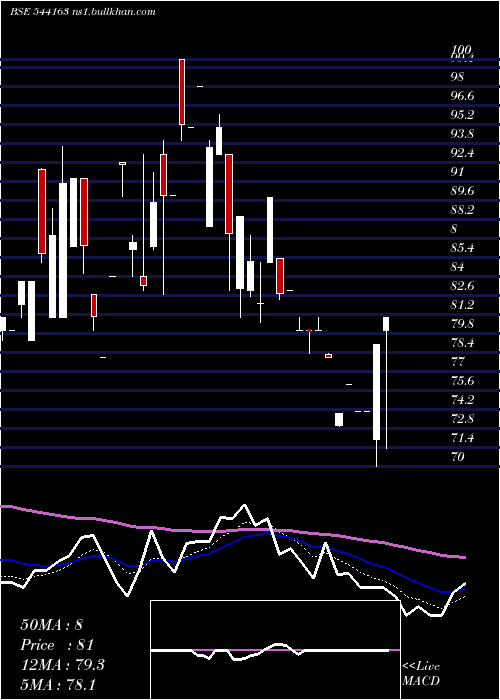500x700 pixels.
Task: Click the <<Live MACD label
Action: [x=421, y=673]
